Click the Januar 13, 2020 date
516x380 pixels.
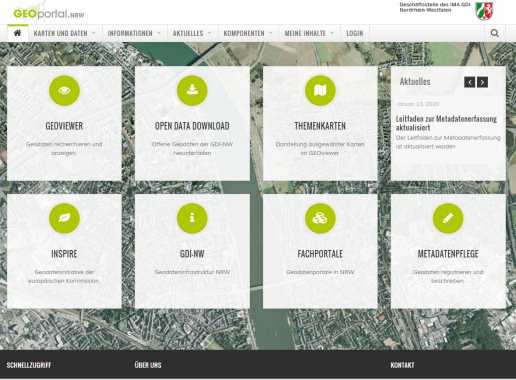417,104
